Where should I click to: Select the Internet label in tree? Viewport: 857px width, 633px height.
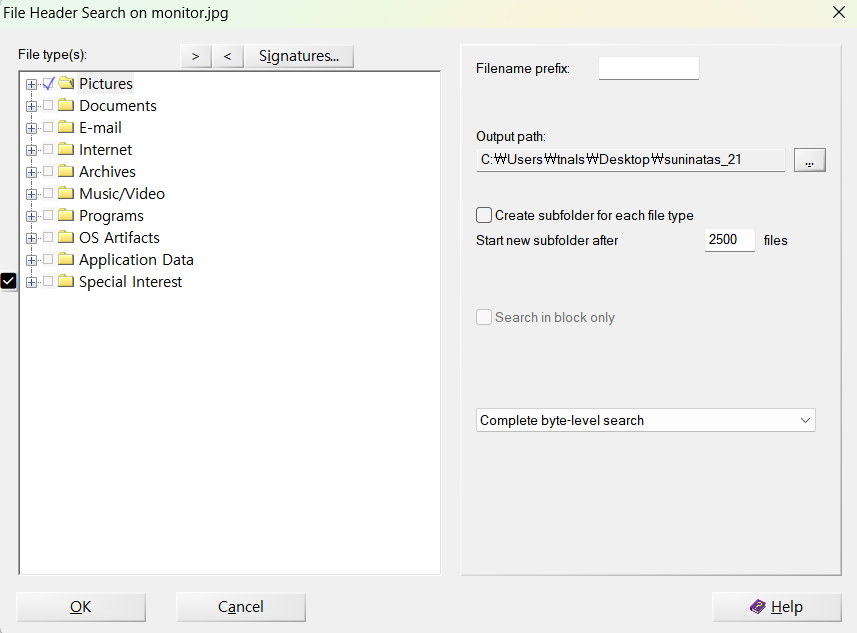(x=105, y=149)
